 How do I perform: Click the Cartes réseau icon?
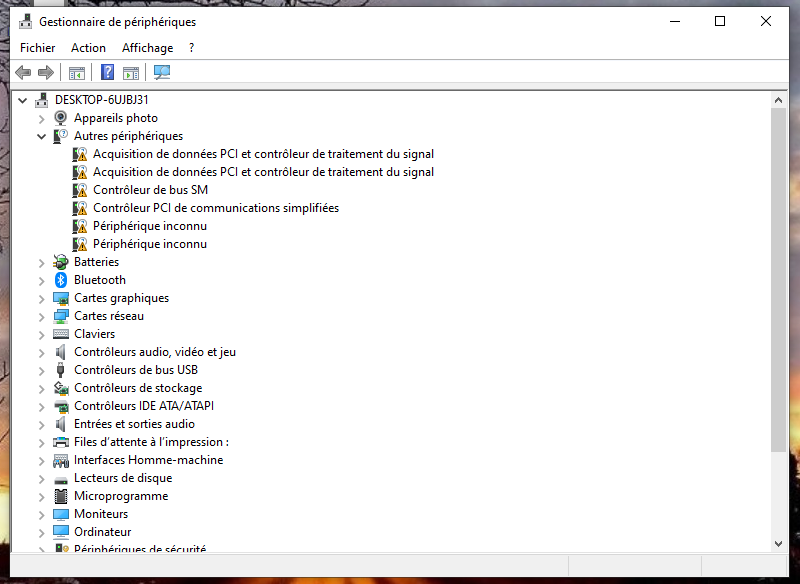(61, 316)
